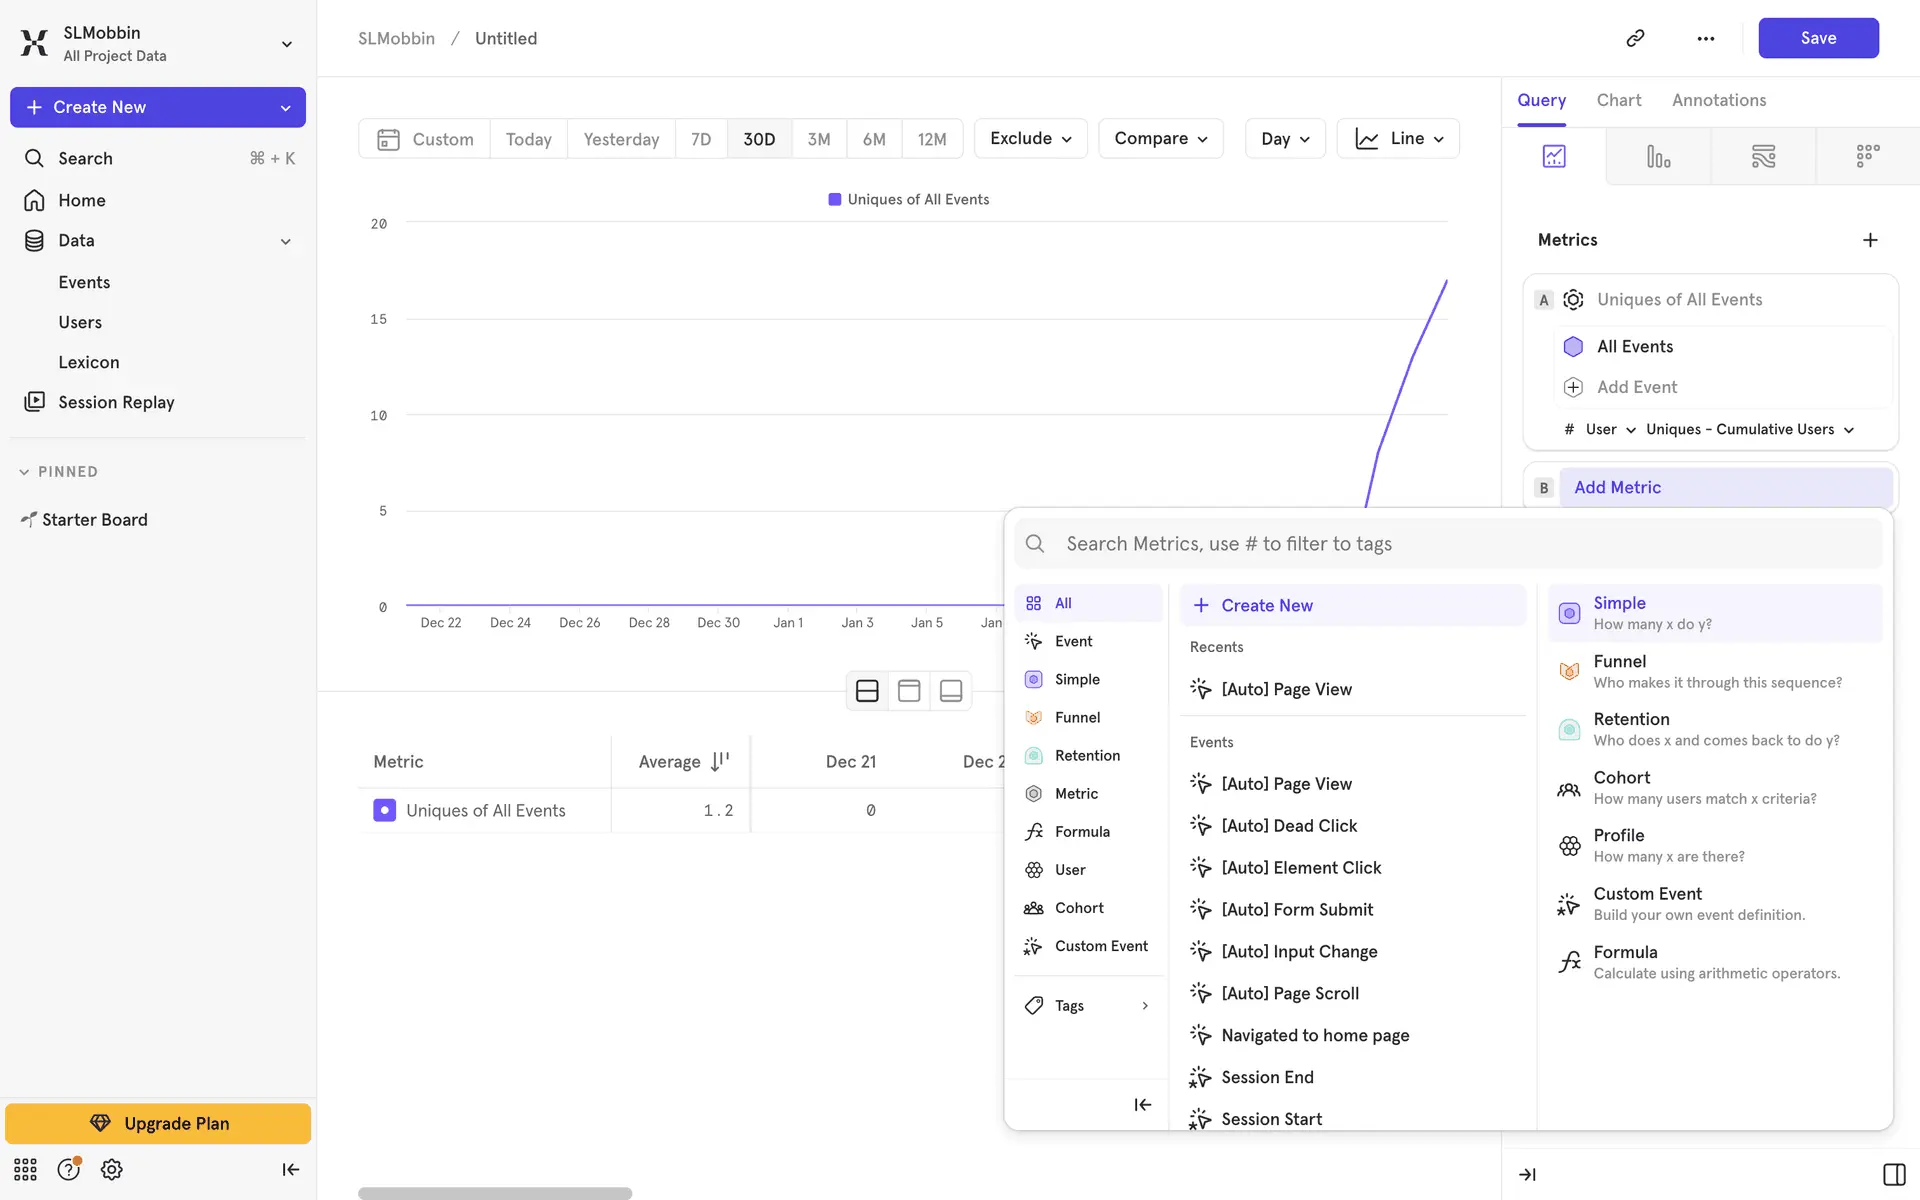The height and width of the screenshot is (1200, 1920).
Task: Open the Line chart type dropdown
Action: (1398, 139)
